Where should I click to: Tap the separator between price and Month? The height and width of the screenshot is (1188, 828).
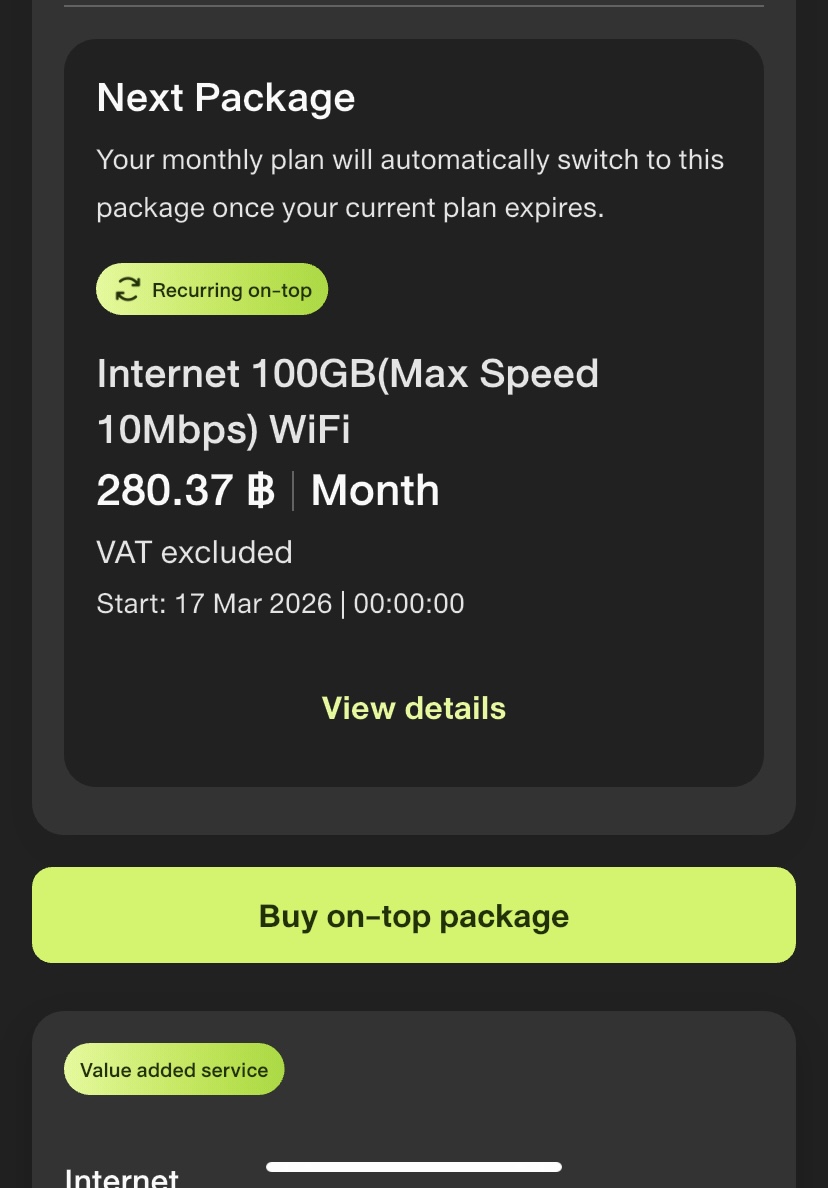coord(293,491)
